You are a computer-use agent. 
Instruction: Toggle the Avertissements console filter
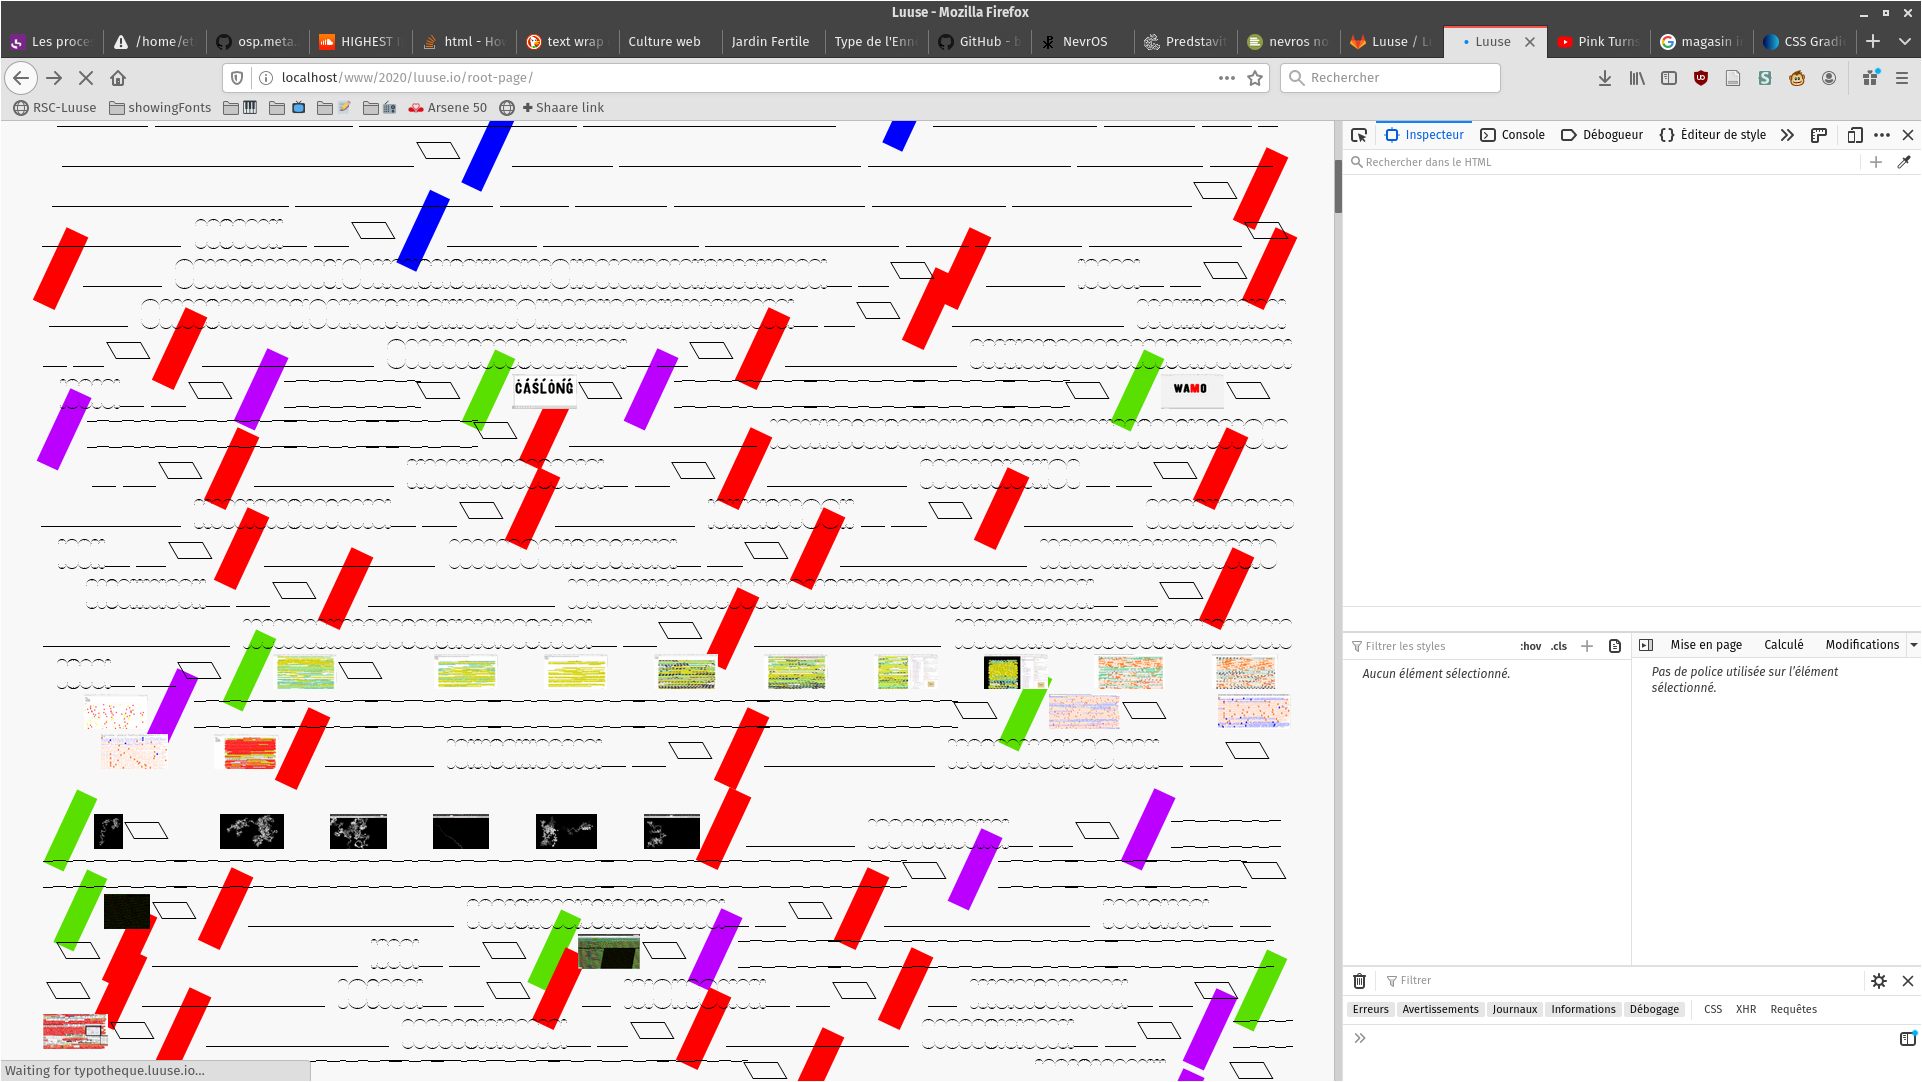click(1439, 1009)
